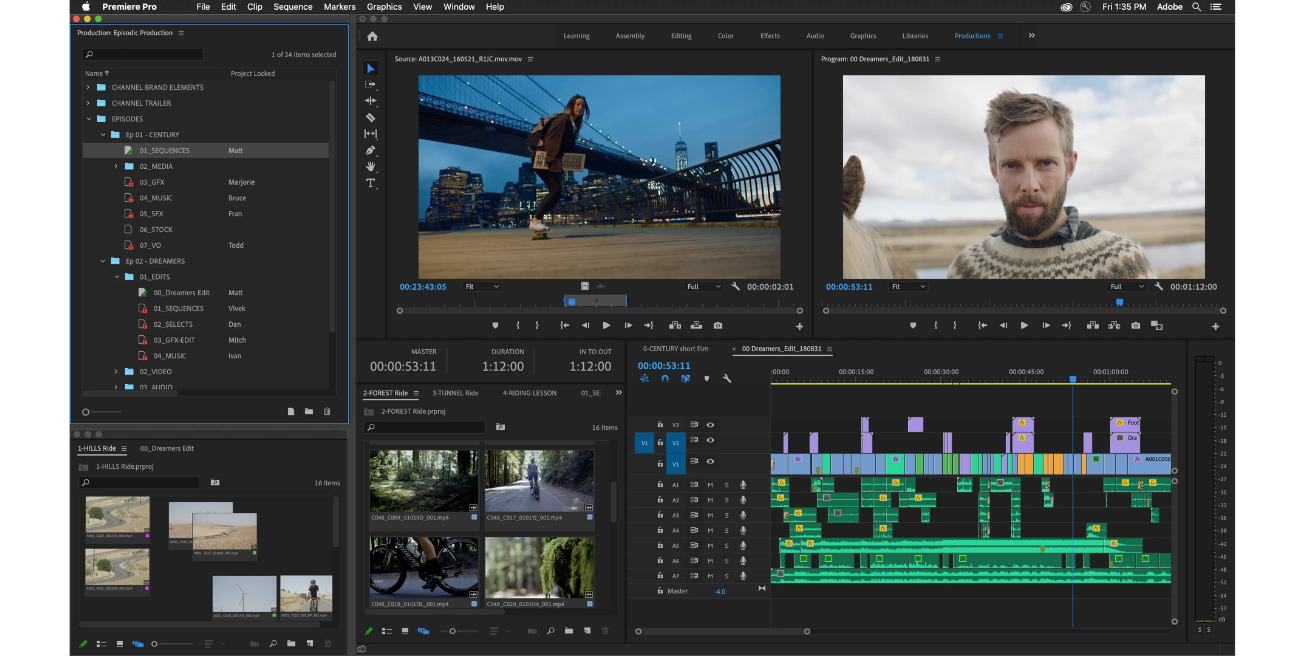Click search icon at FOREST Ride bin bottom
Viewport: 1305px width, 656px height.
pos(550,631)
